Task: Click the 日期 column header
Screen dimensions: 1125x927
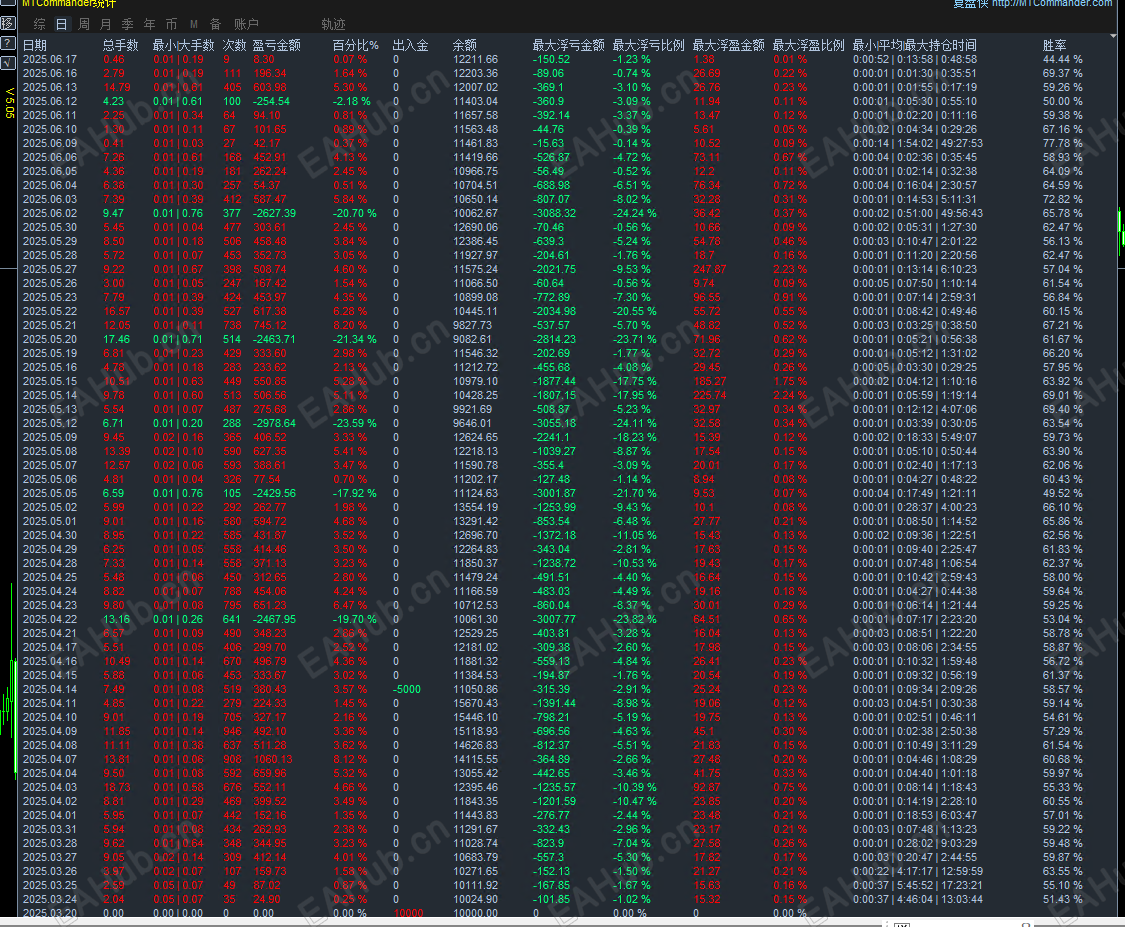Action: coord(35,45)
